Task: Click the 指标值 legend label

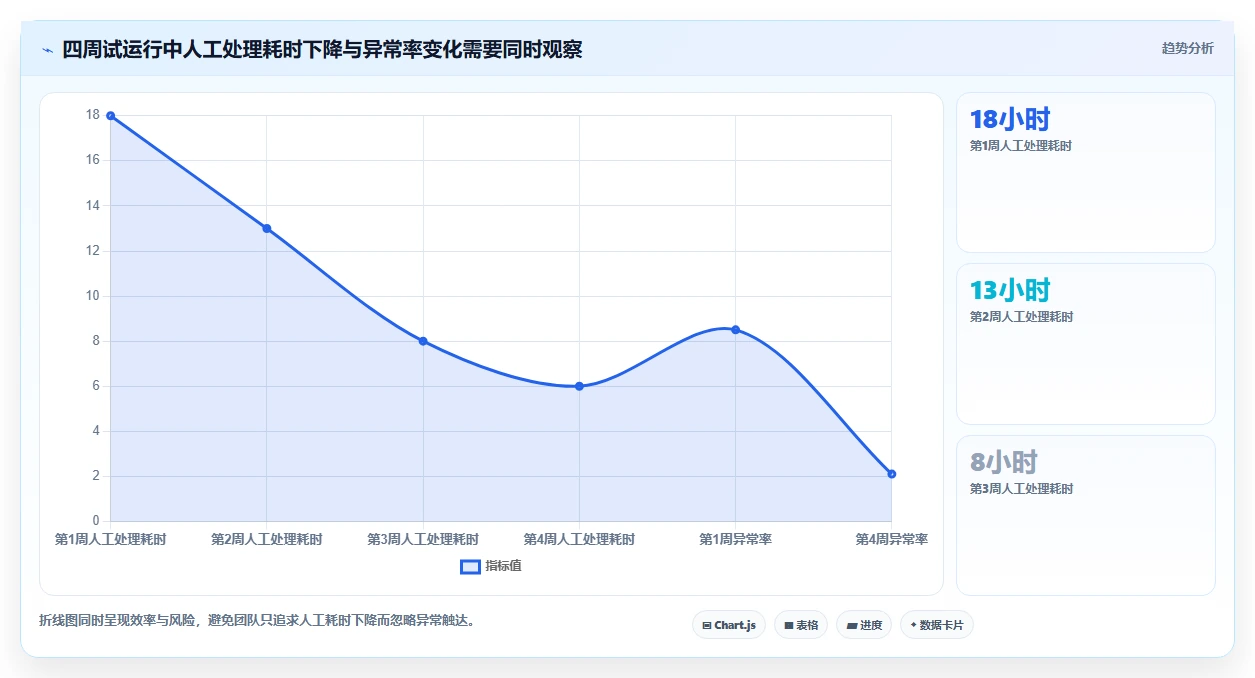Action: click(x=504, y=566)
